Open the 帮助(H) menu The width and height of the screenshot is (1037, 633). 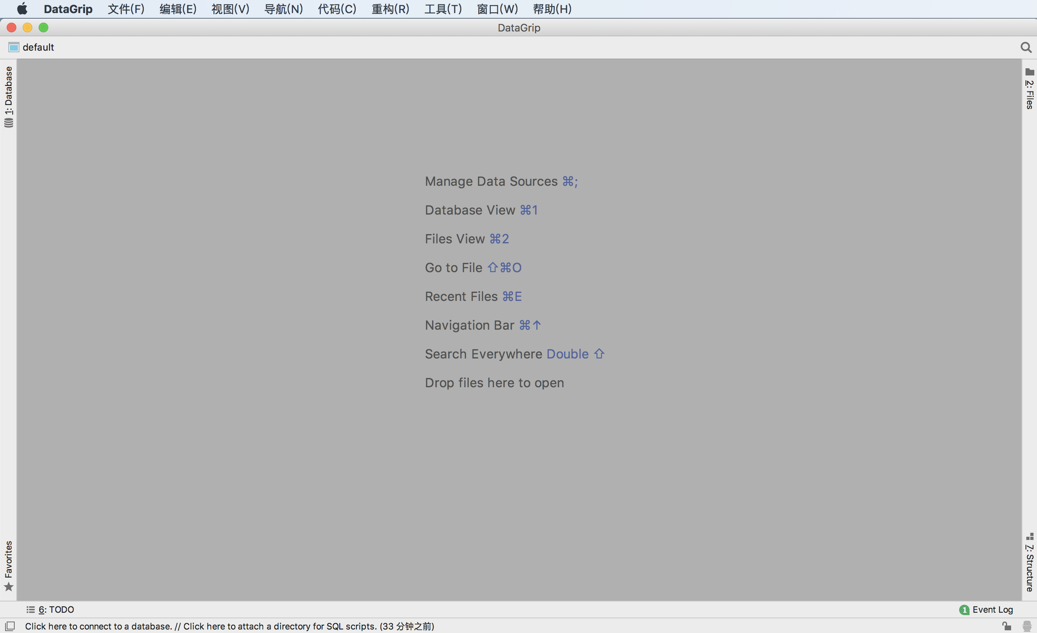[x=552, y=9]
